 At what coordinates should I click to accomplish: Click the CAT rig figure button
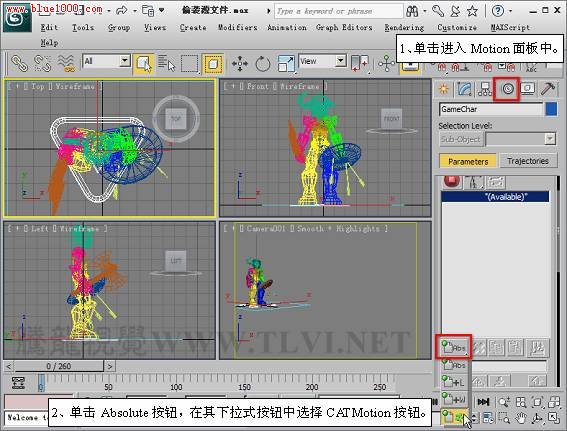coord(474,182)
